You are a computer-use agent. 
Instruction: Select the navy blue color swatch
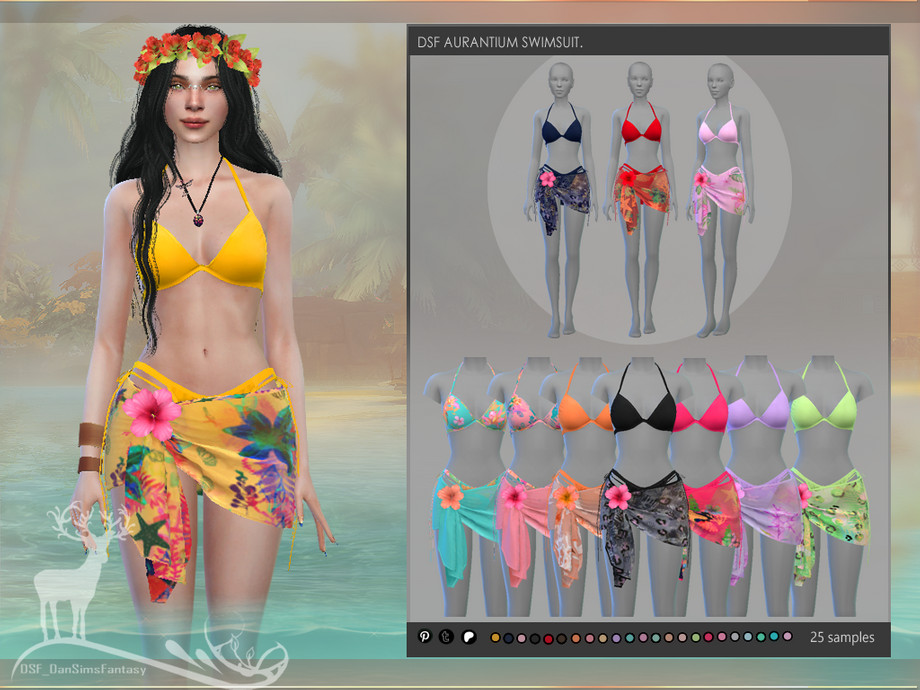click(x=509, y=638)
